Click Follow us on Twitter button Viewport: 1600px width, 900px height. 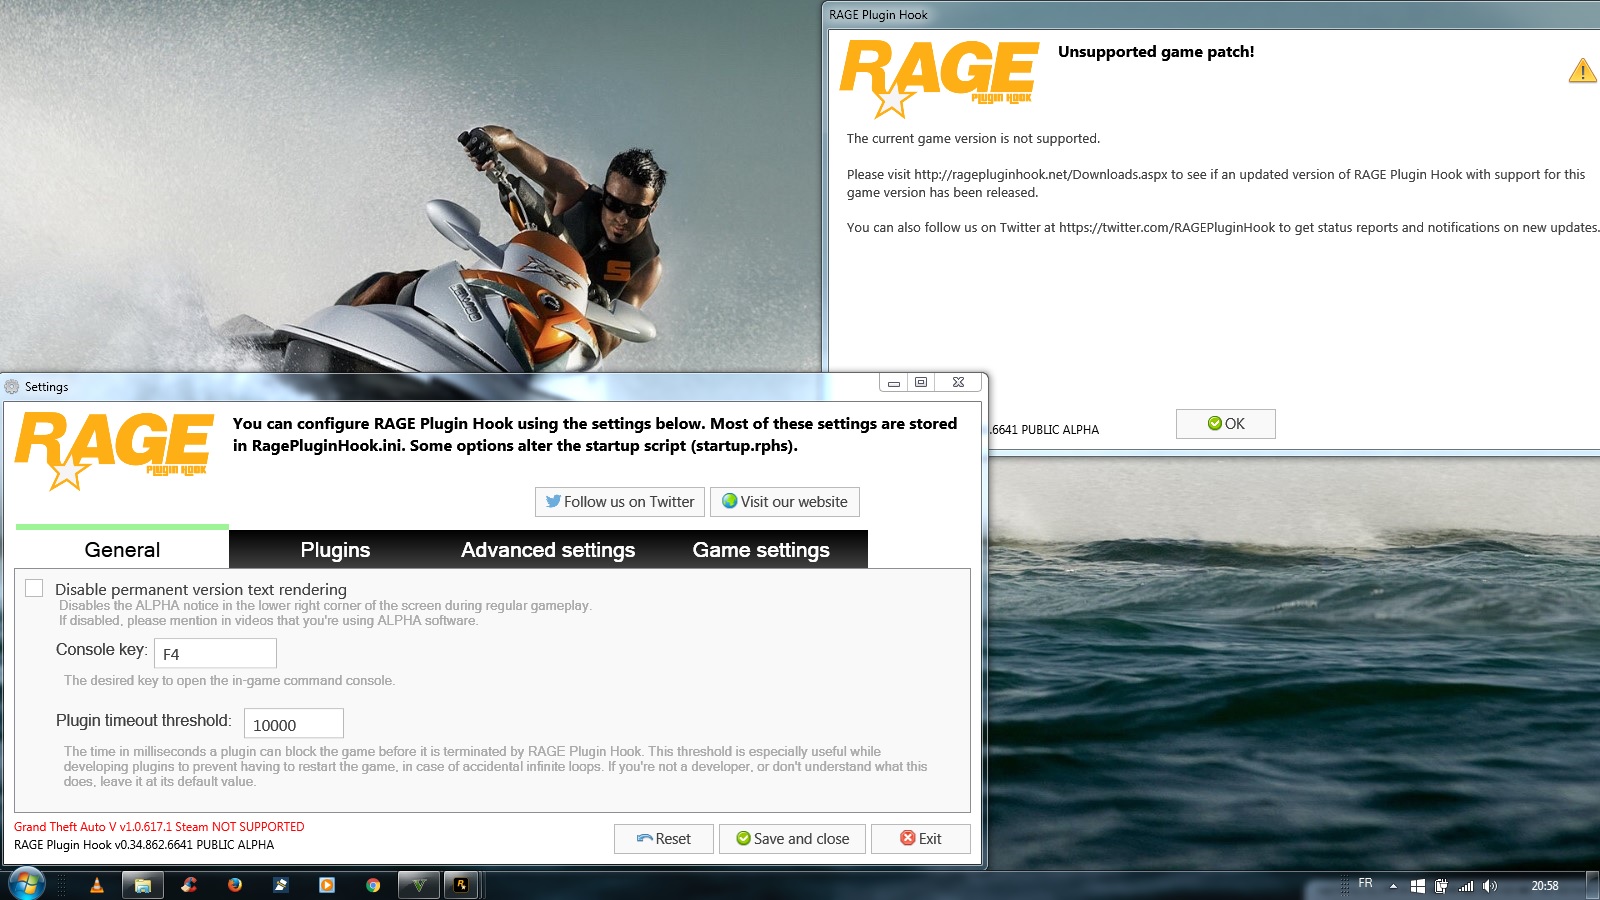click(620, 502)
